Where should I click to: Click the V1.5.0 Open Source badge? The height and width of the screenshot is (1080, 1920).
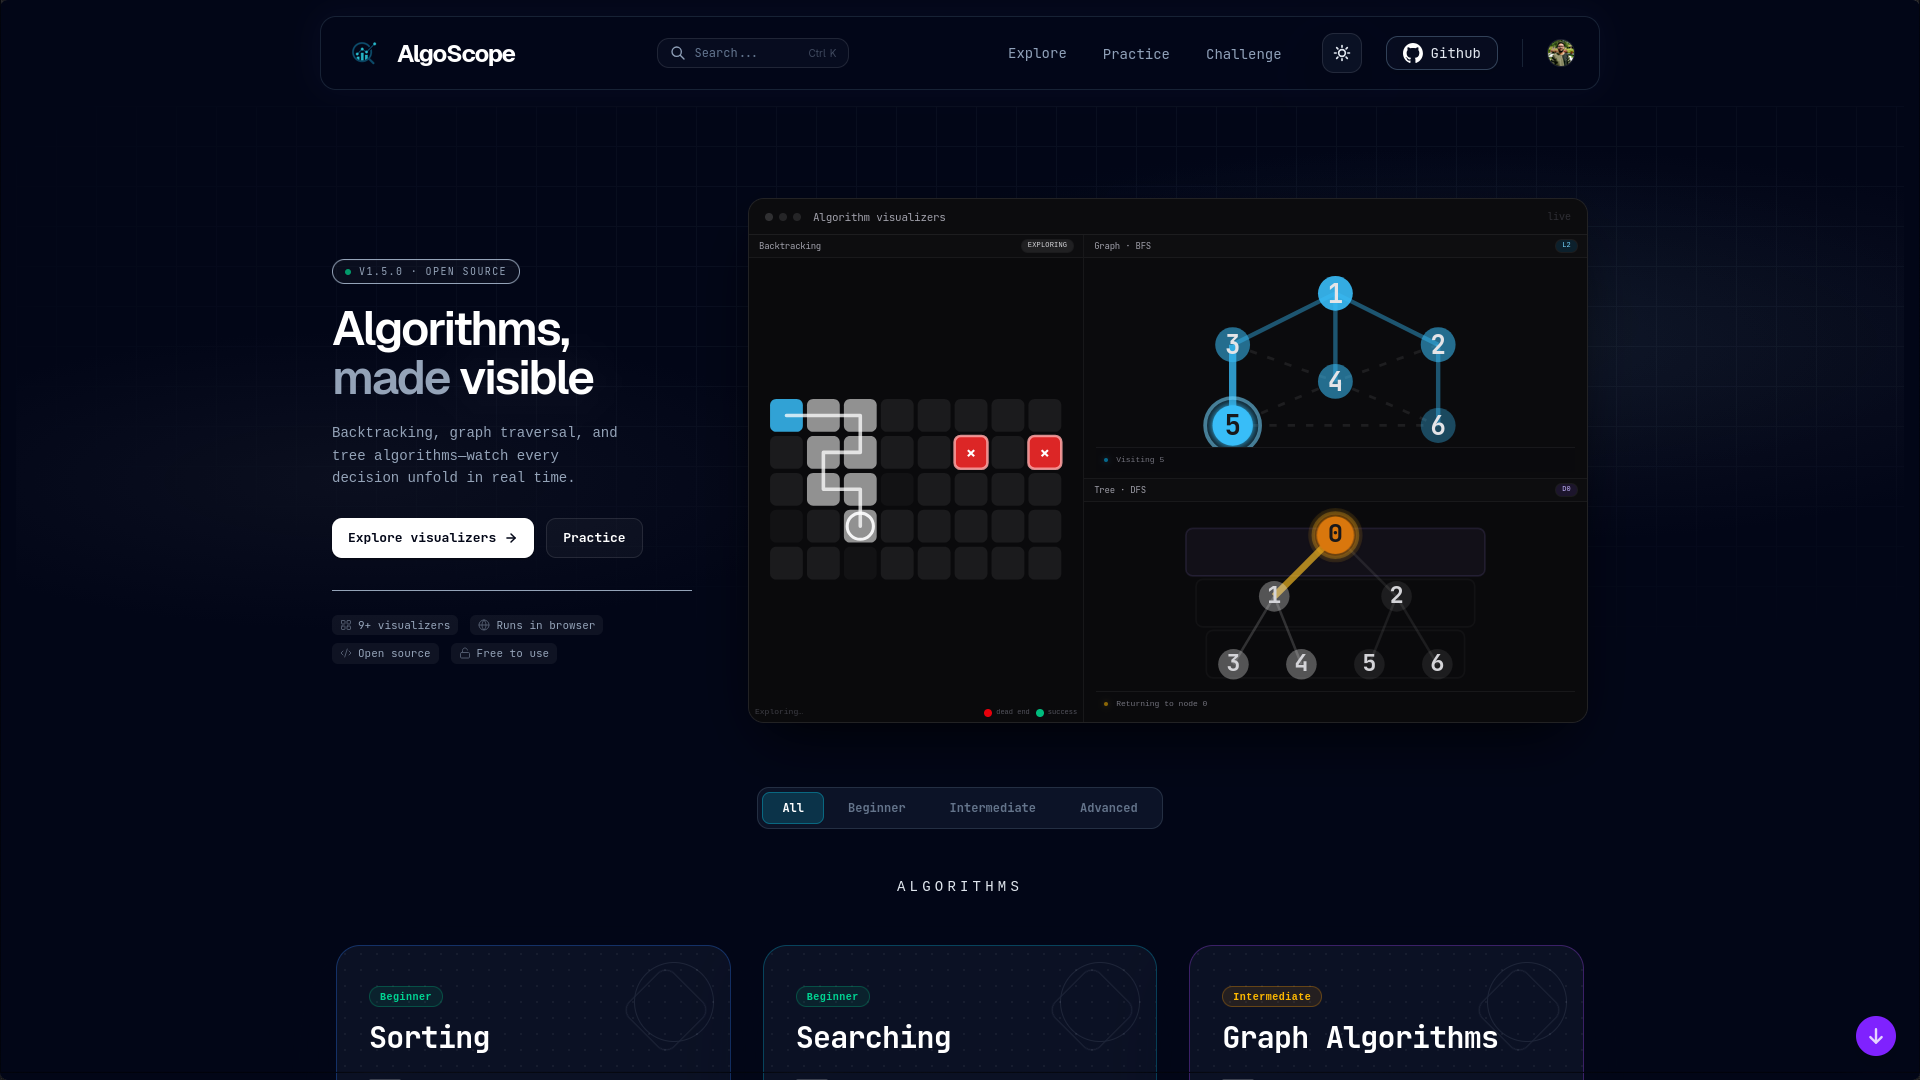tap(426, 272)
